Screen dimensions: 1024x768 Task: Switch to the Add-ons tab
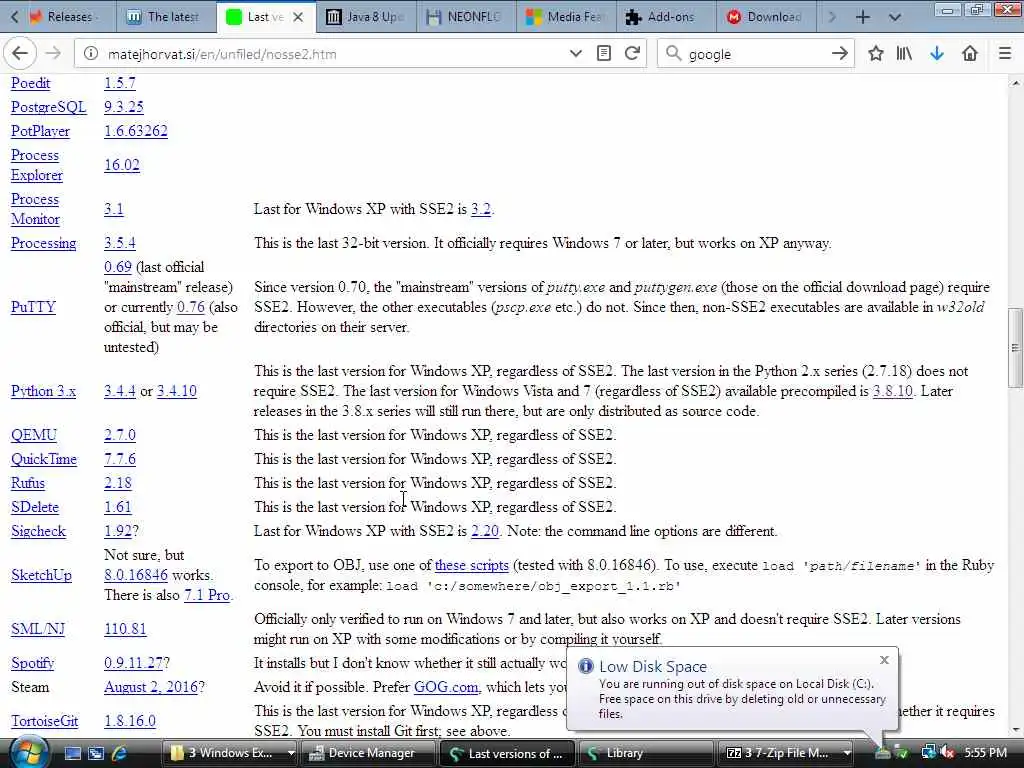coord(665,17)
